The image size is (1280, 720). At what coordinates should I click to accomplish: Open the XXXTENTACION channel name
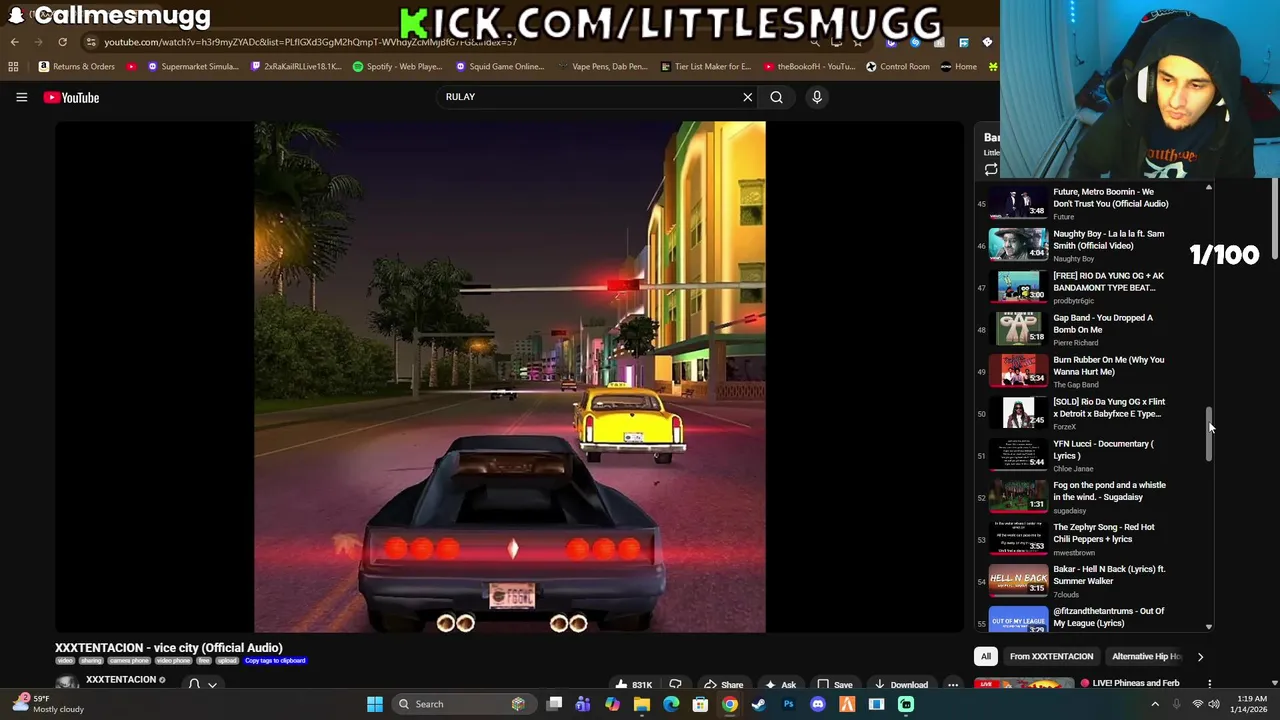tap(121, 680)
